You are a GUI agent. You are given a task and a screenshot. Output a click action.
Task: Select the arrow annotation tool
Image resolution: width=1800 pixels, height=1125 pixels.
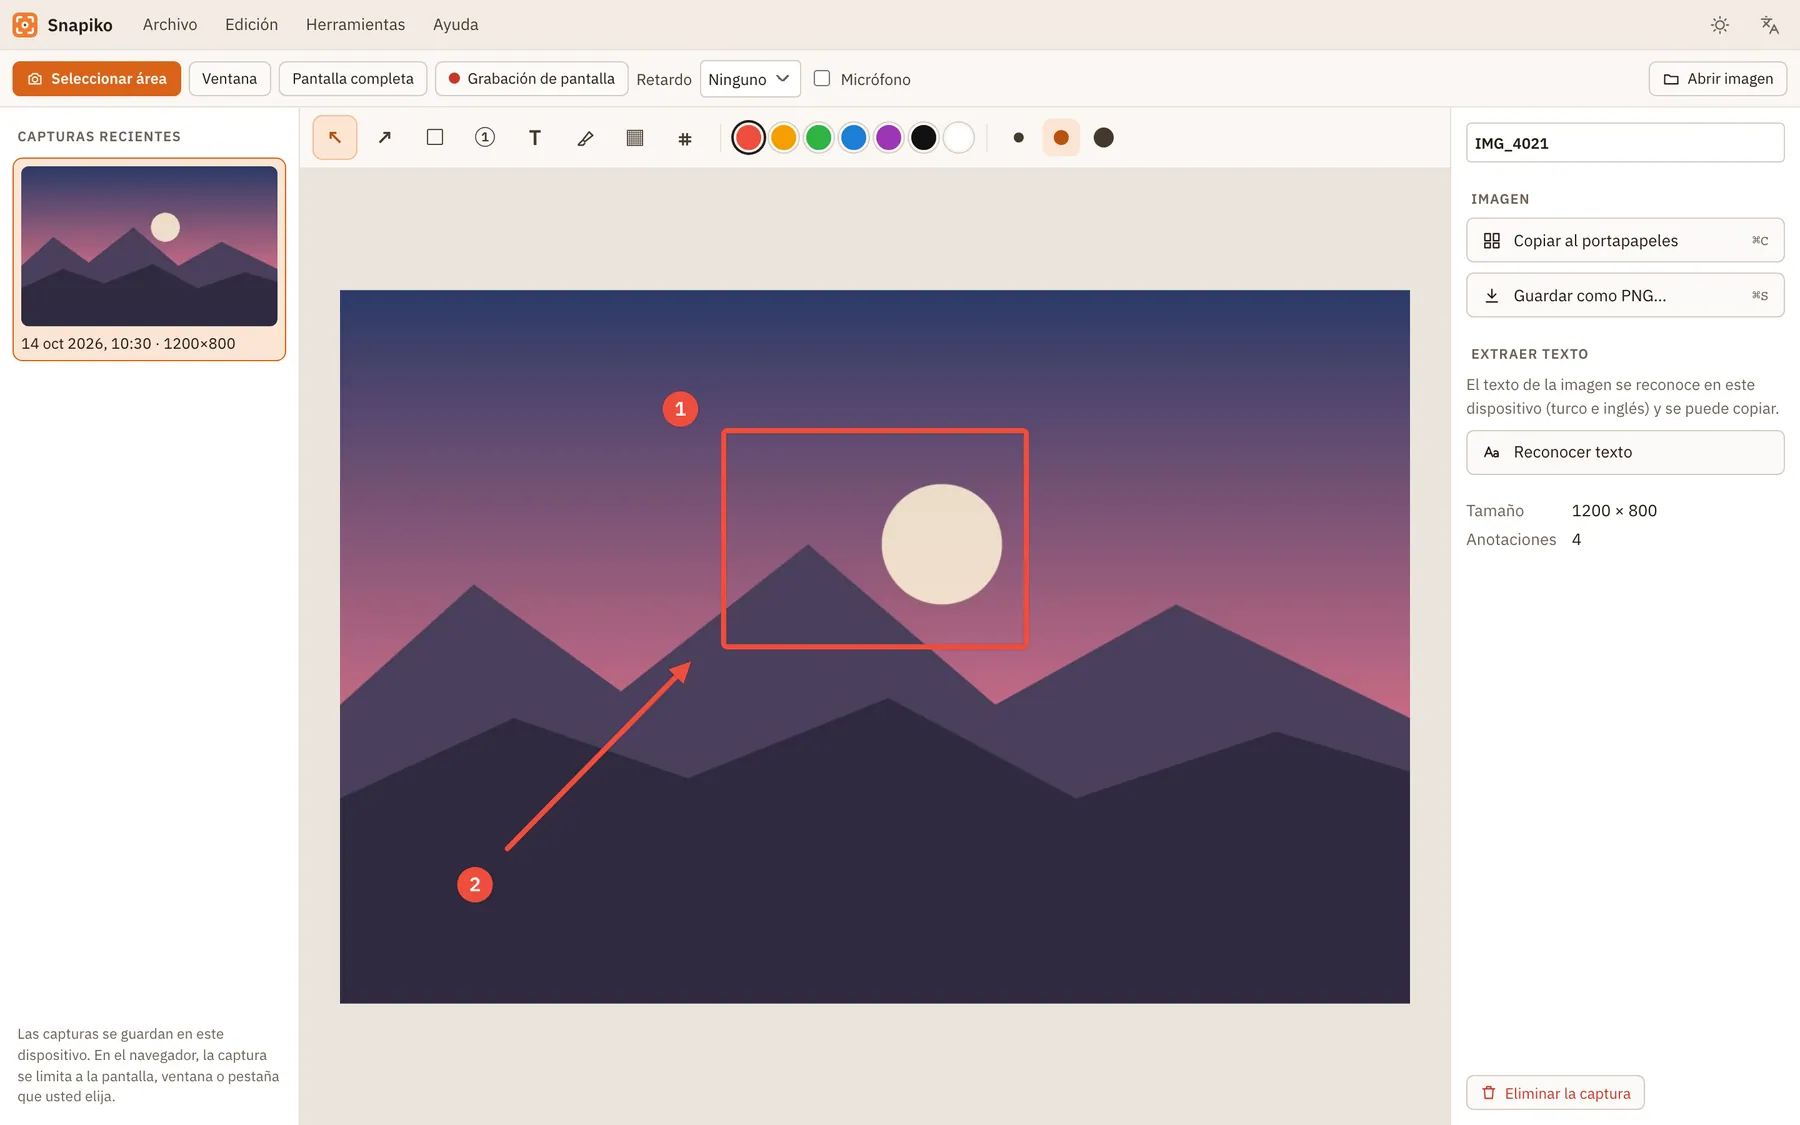[385, 138]
